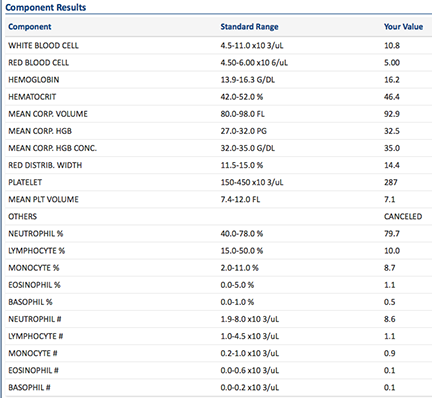
Task: Click hemoglobin range 13.9-16.3 G/DL
Action: [x=248, y=80]
